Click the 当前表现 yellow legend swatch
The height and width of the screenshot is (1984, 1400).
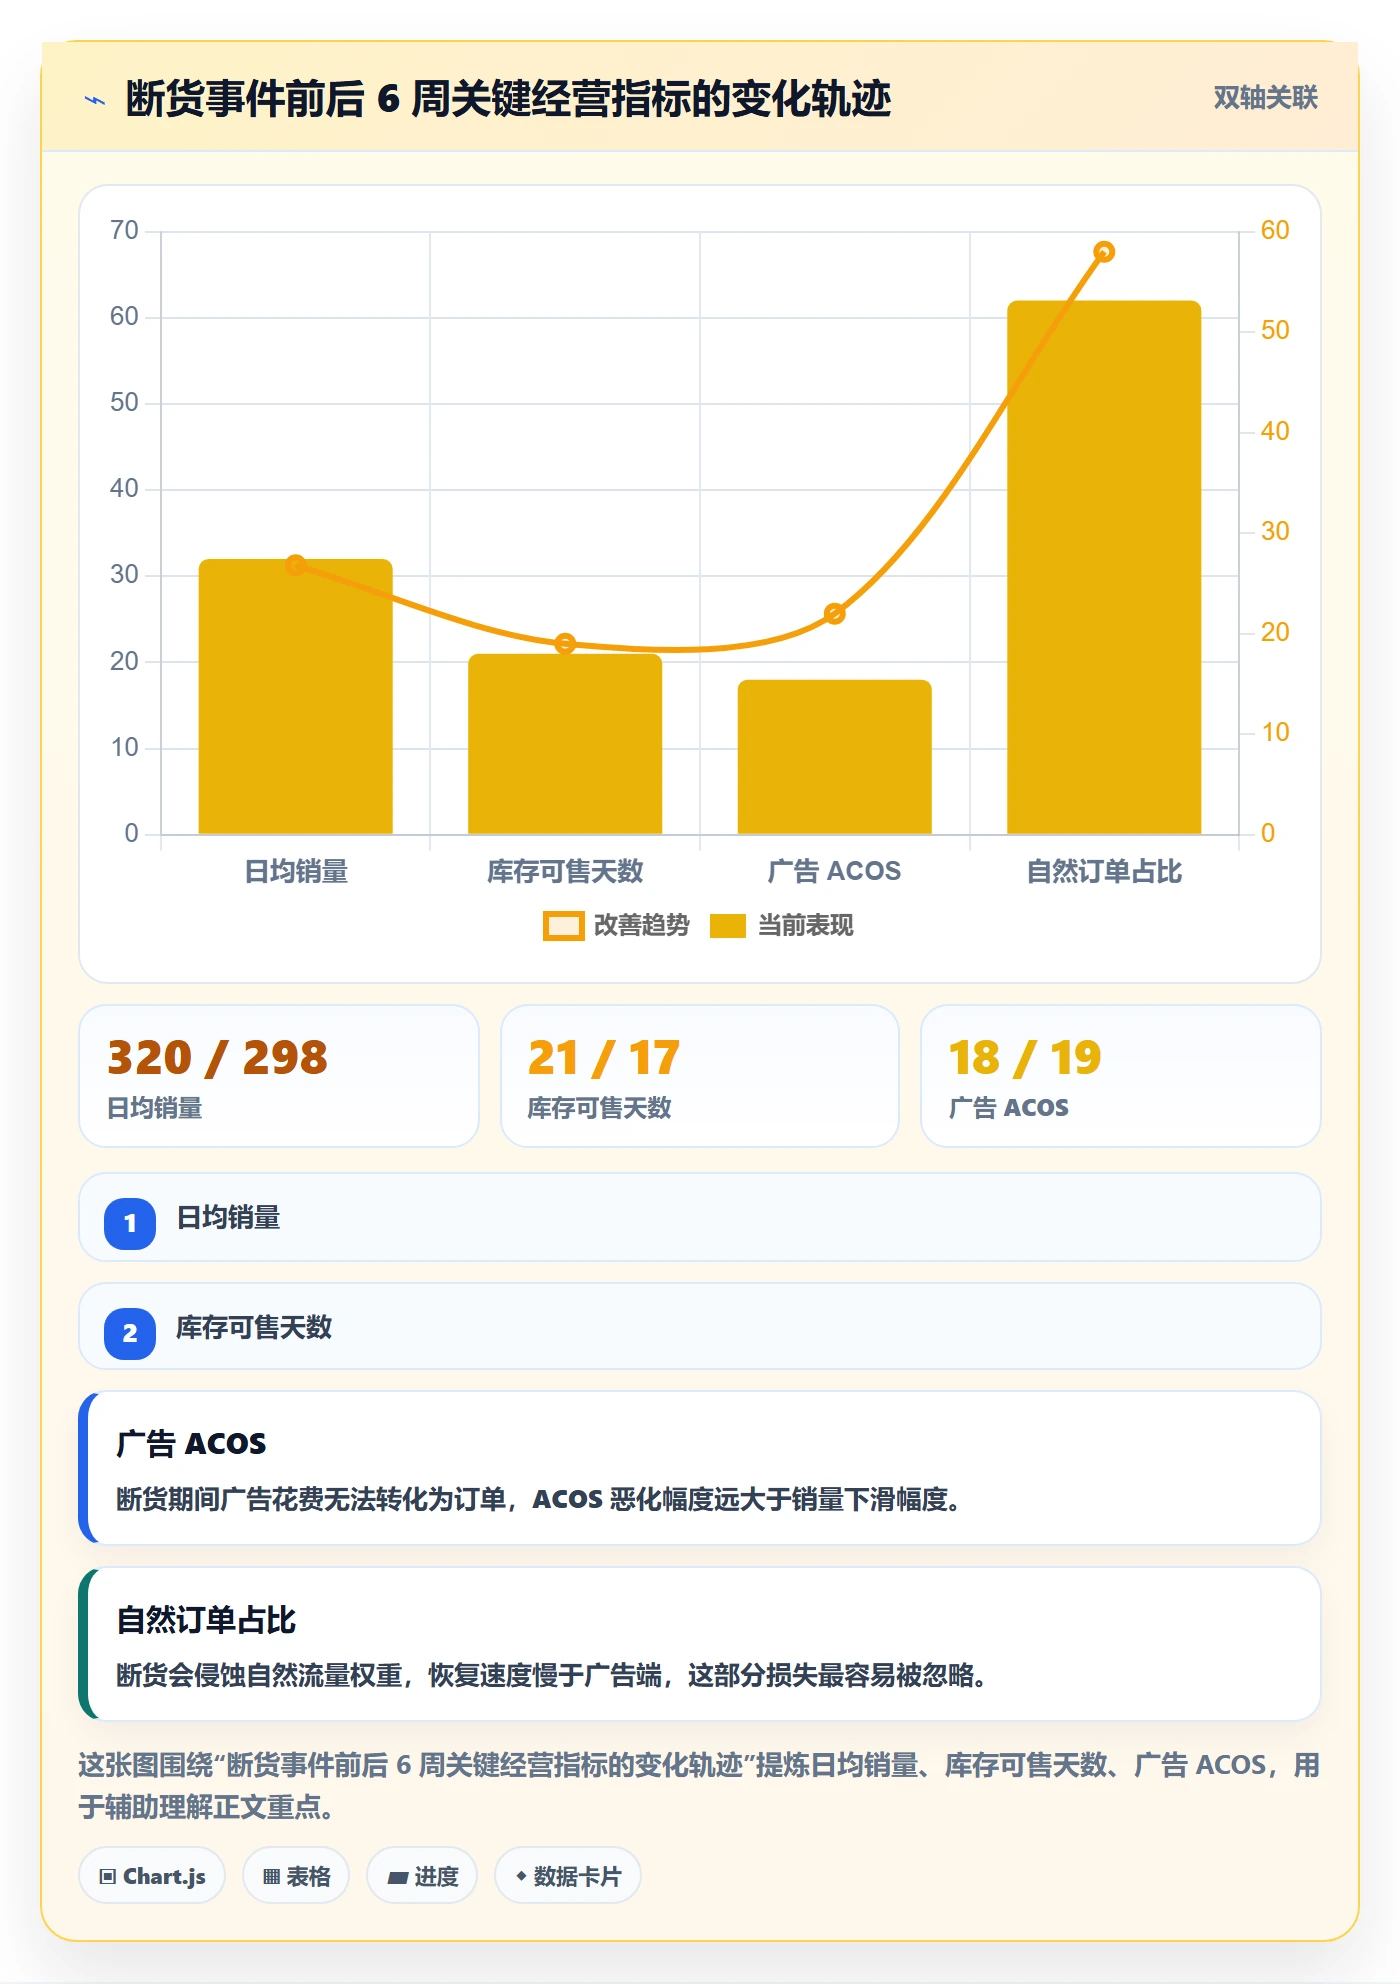(728, 926)
